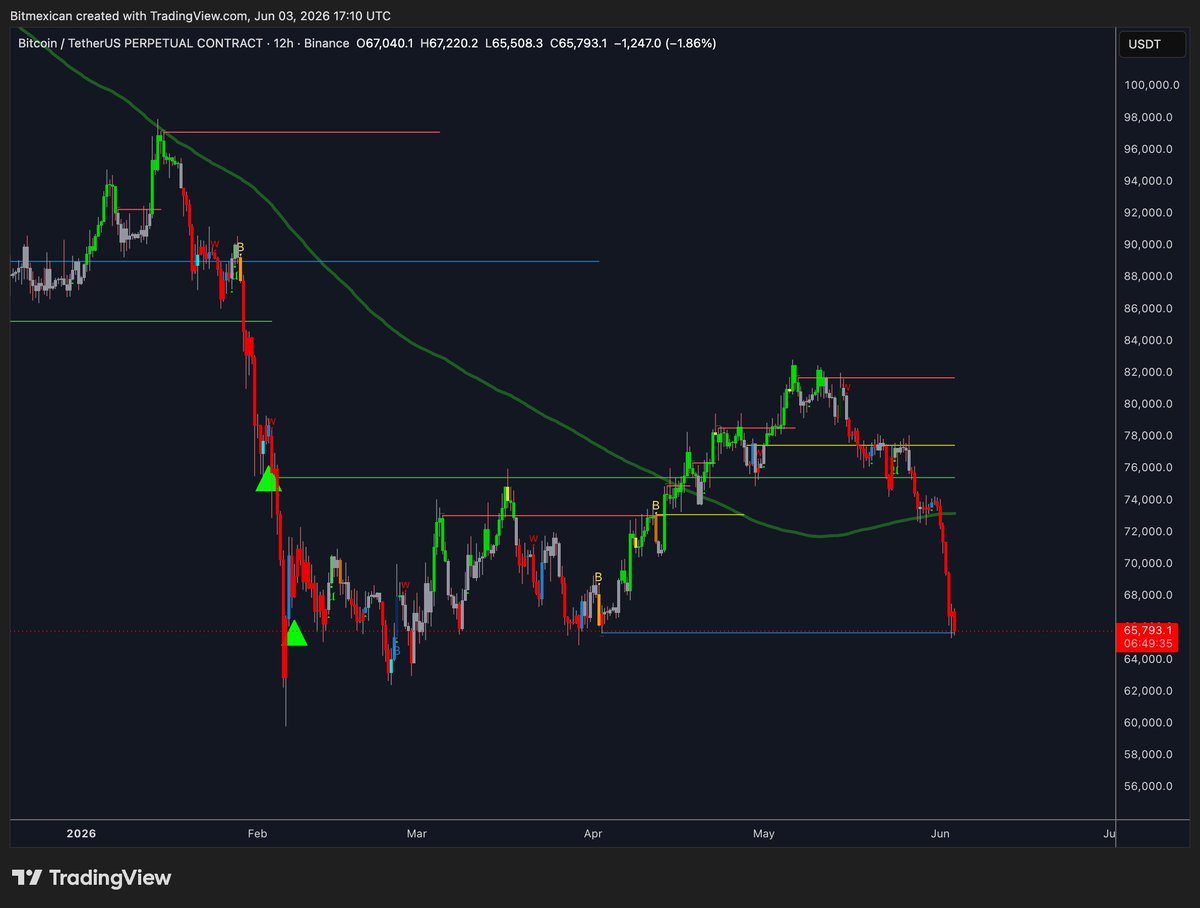Select the 92,000.0 price axis label

(x=1150, y=213)
